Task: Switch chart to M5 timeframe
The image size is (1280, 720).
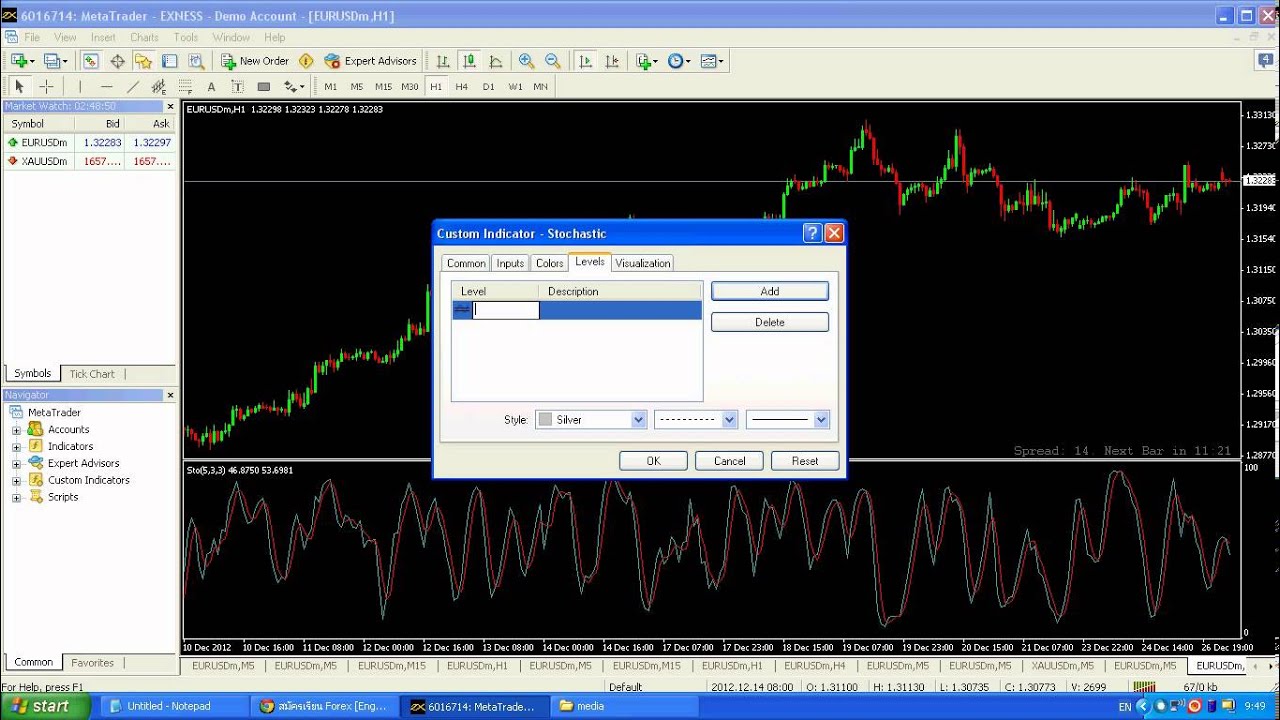Action: pos(356,87)
